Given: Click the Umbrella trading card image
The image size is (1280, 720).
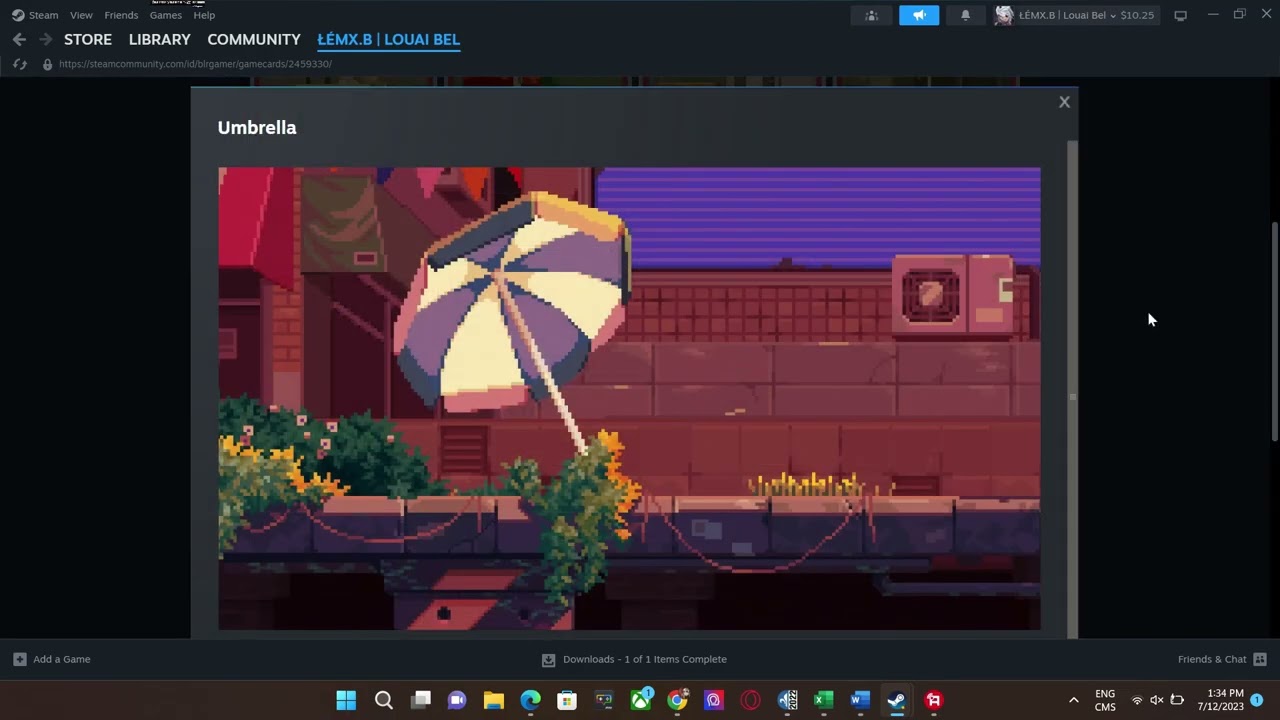Looking at the screenshot, I should pyautogui.click(x=629, y=398).
